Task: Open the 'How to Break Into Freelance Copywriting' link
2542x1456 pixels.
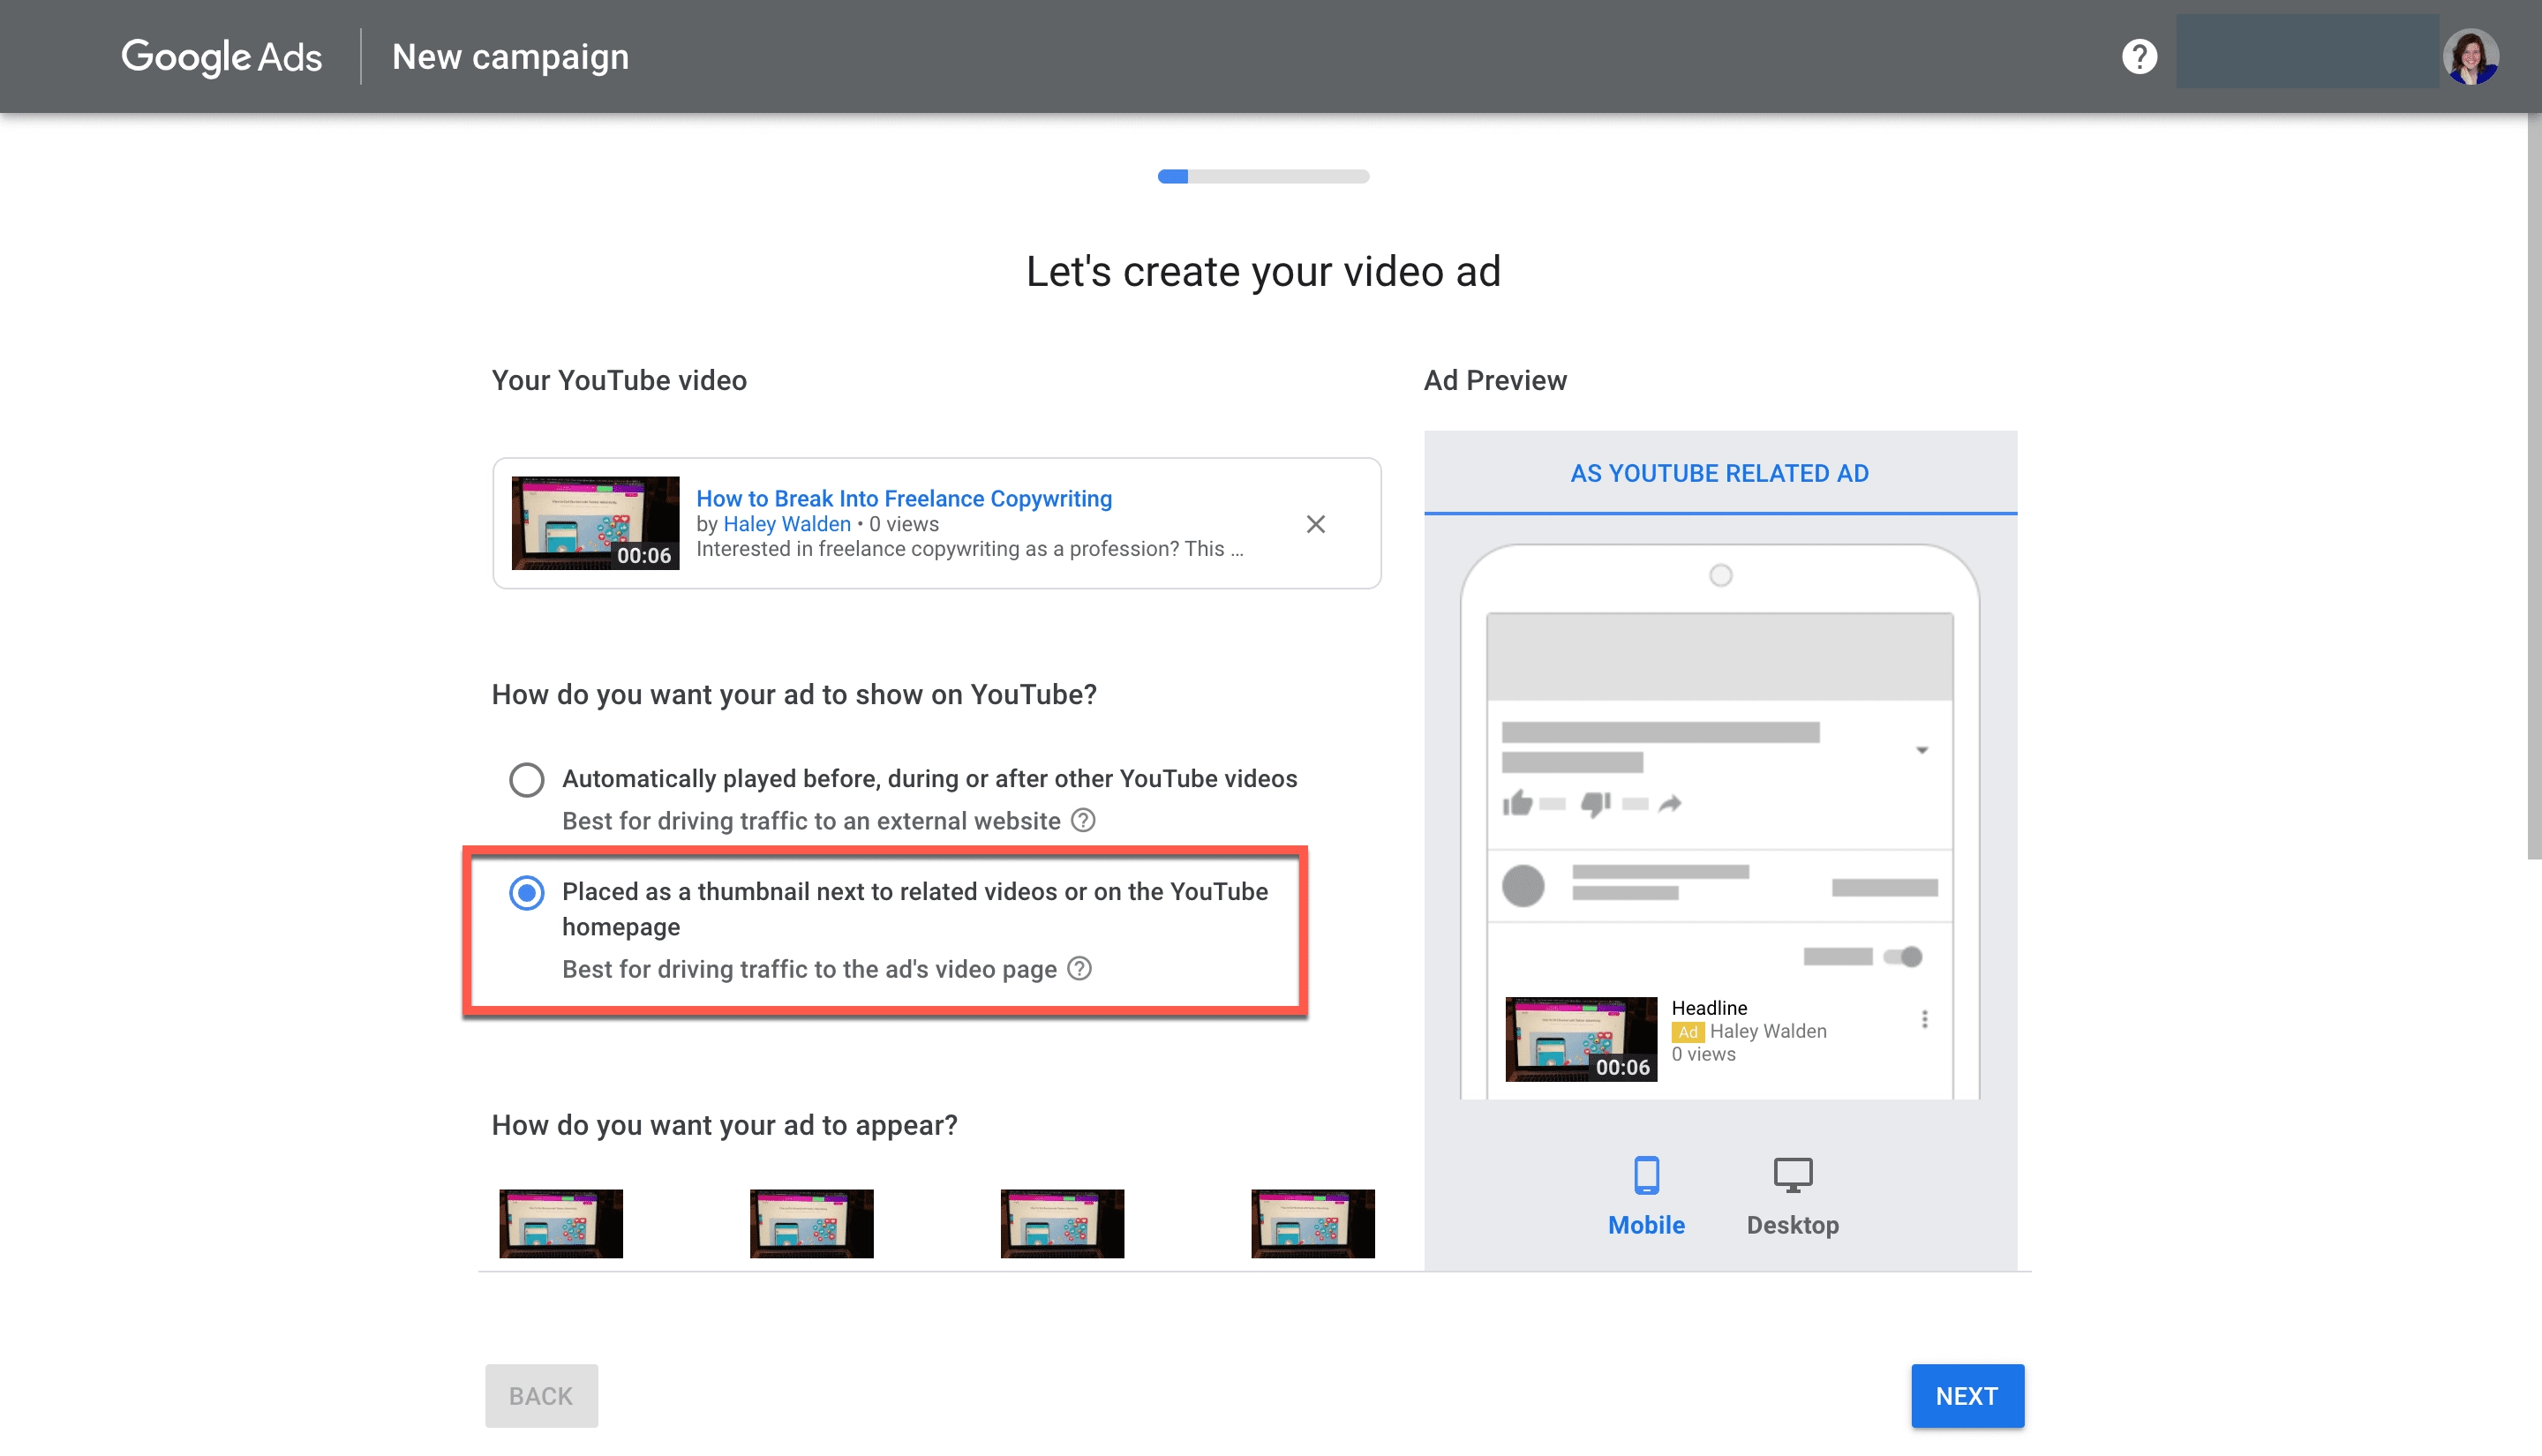Action: (x=903, y=498)
